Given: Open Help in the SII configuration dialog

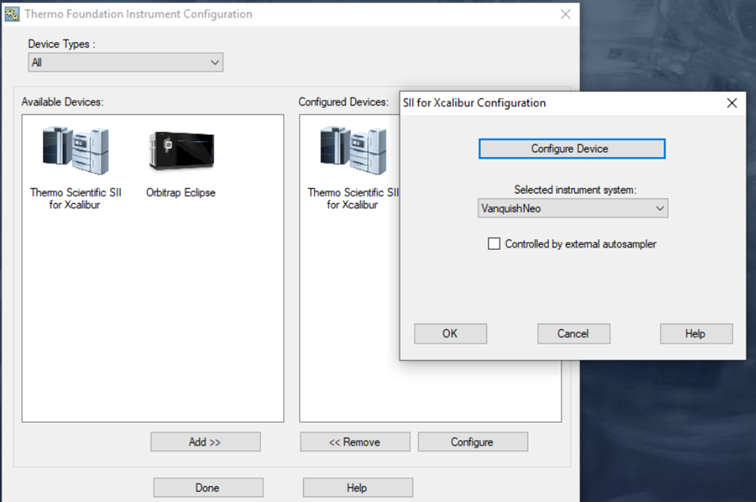Looking at the screenshot, I should [x=696, y=334].
